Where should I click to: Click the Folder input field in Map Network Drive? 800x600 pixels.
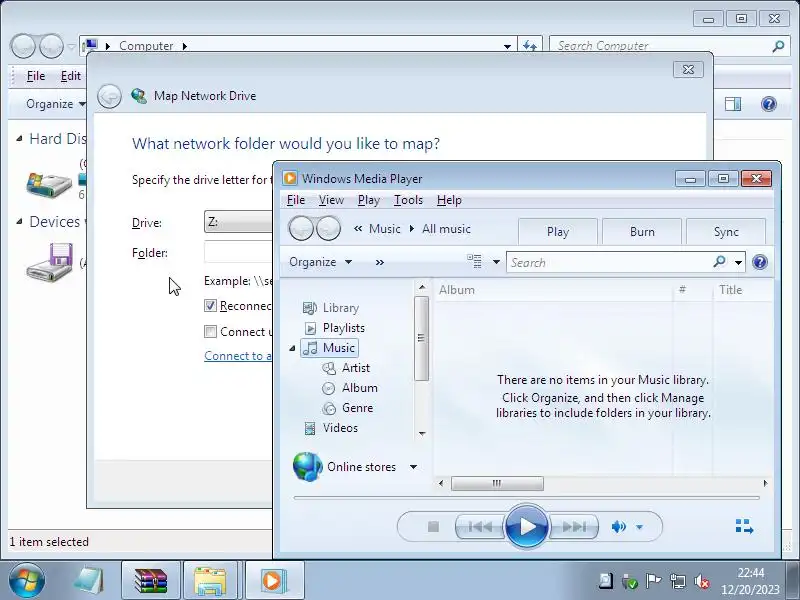238,252
